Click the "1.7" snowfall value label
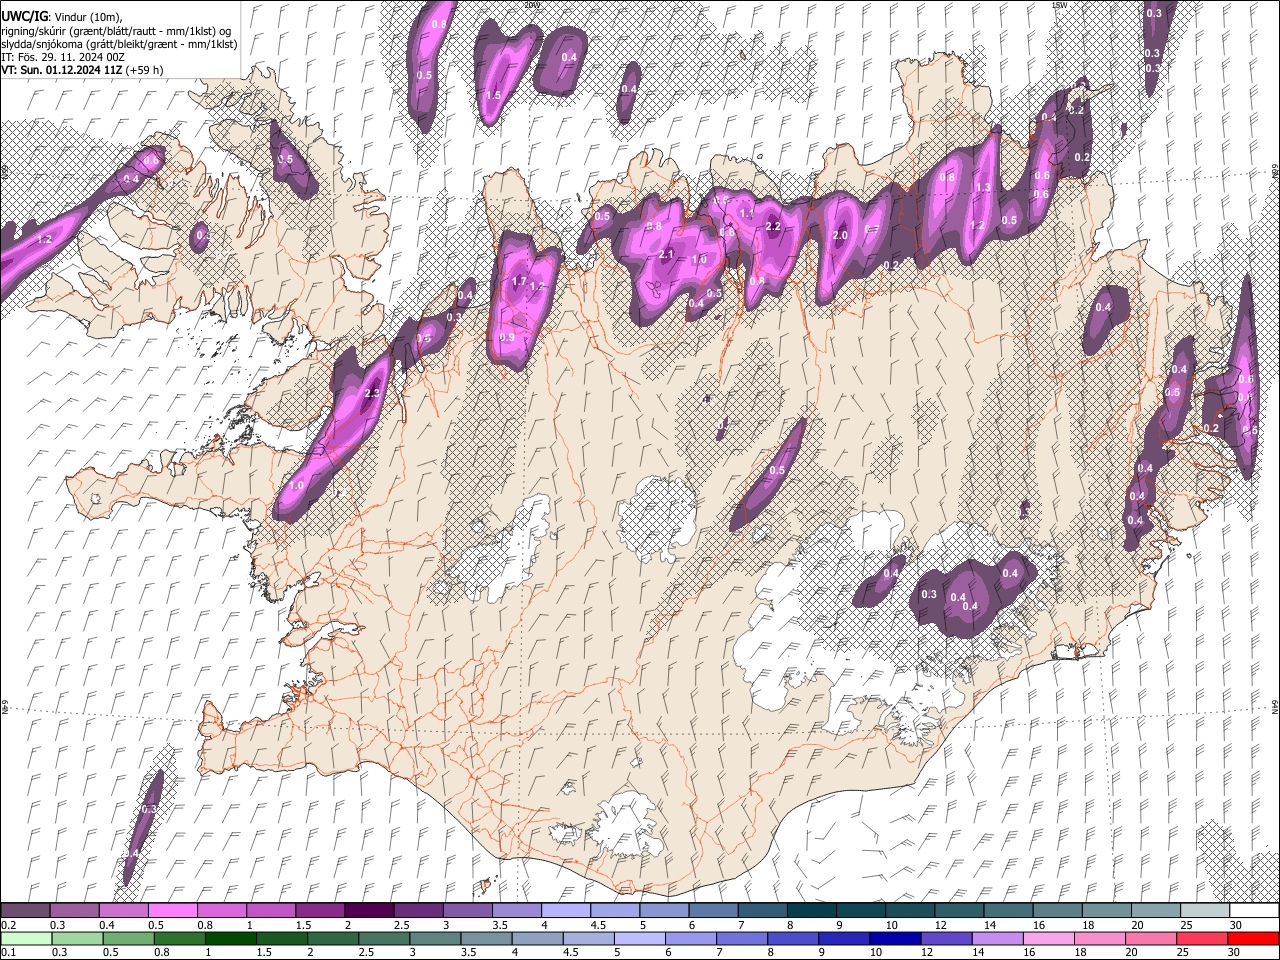This screenshot has width=1280, height=960. 519,282
